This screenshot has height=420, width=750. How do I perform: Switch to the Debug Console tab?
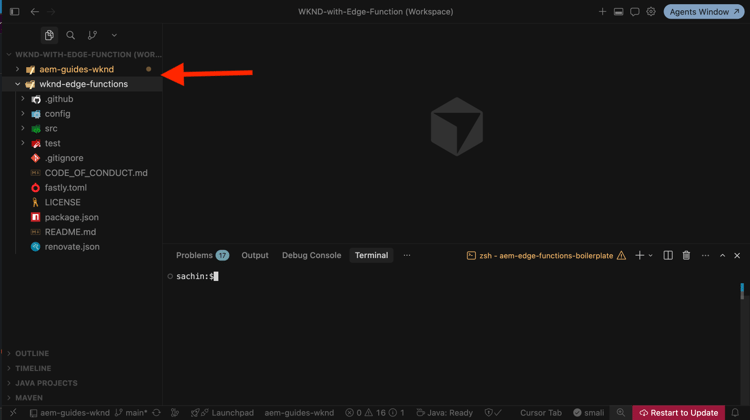(311, 255)
